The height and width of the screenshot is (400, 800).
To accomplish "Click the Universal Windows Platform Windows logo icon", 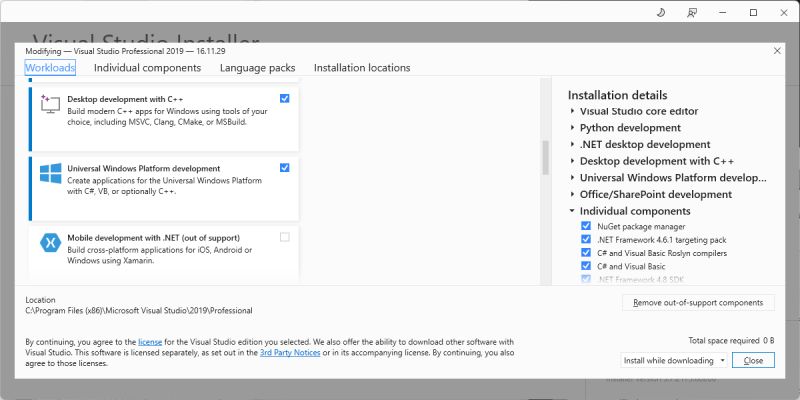I will point(51,173).
